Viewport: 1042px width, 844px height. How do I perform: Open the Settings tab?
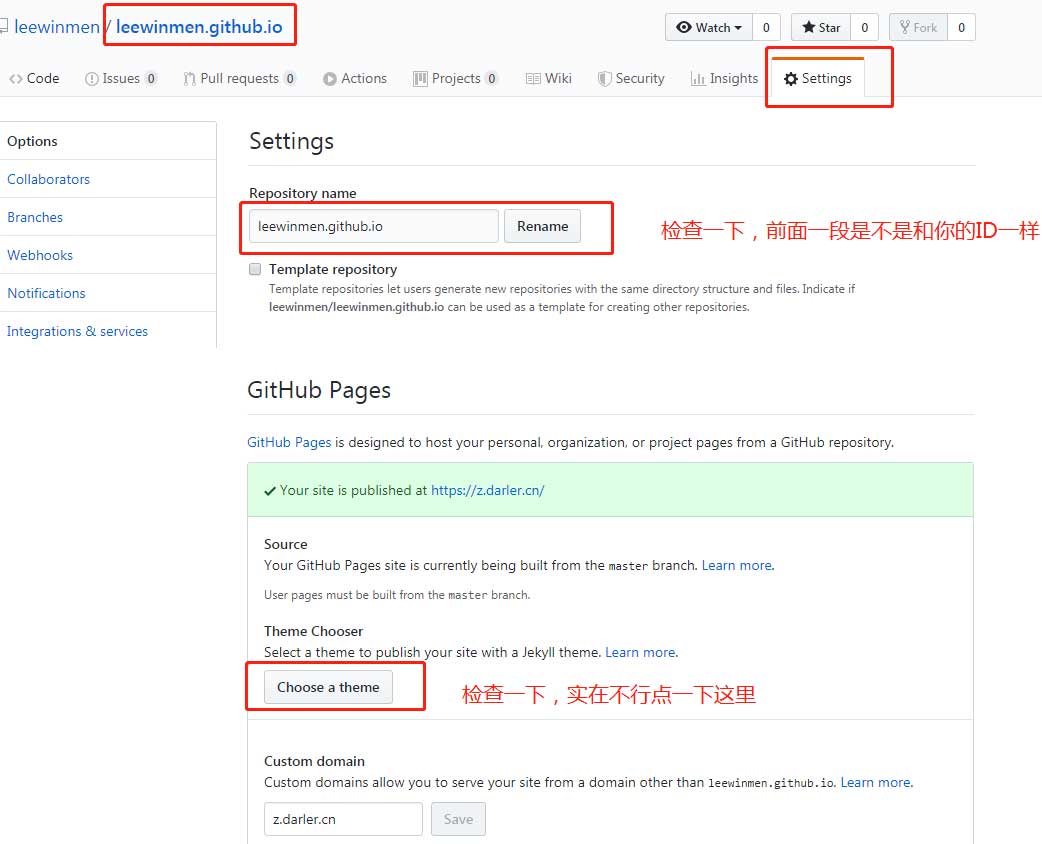(818, 78)
